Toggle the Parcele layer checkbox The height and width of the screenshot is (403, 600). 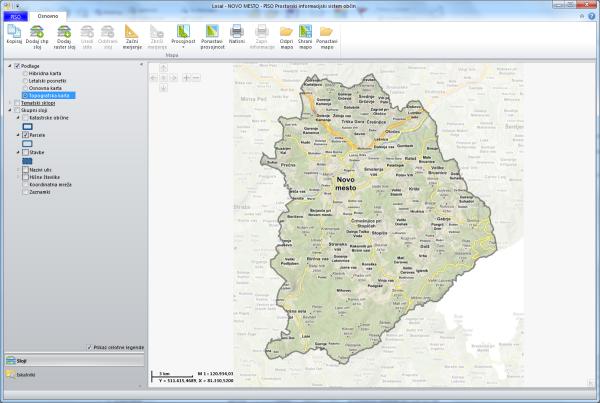point(26,134)
